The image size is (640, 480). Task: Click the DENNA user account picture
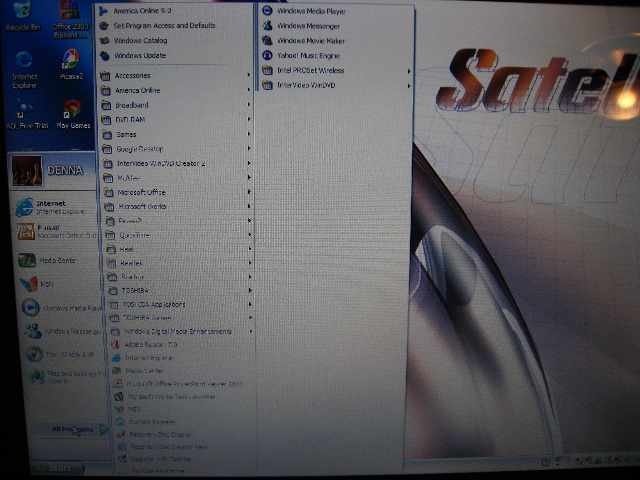[x=27, y=169]
